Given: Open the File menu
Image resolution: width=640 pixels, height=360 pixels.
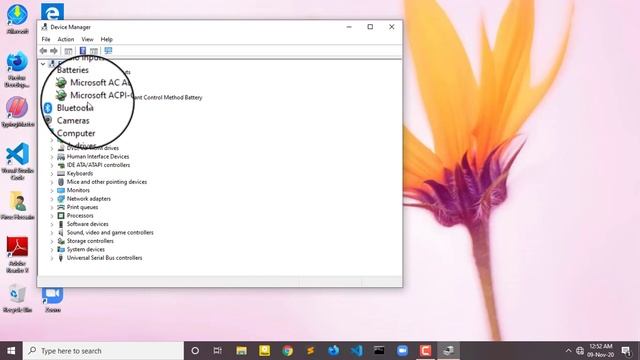Looking at the screenshot, I should pos(46,39).
